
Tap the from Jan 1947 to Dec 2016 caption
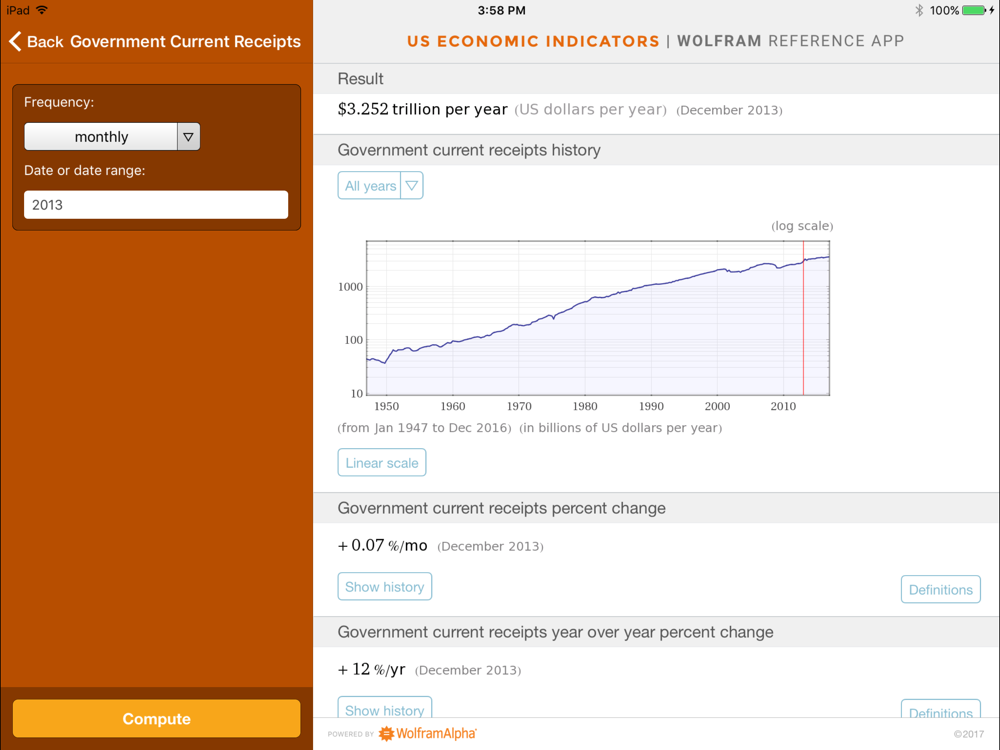424,428
